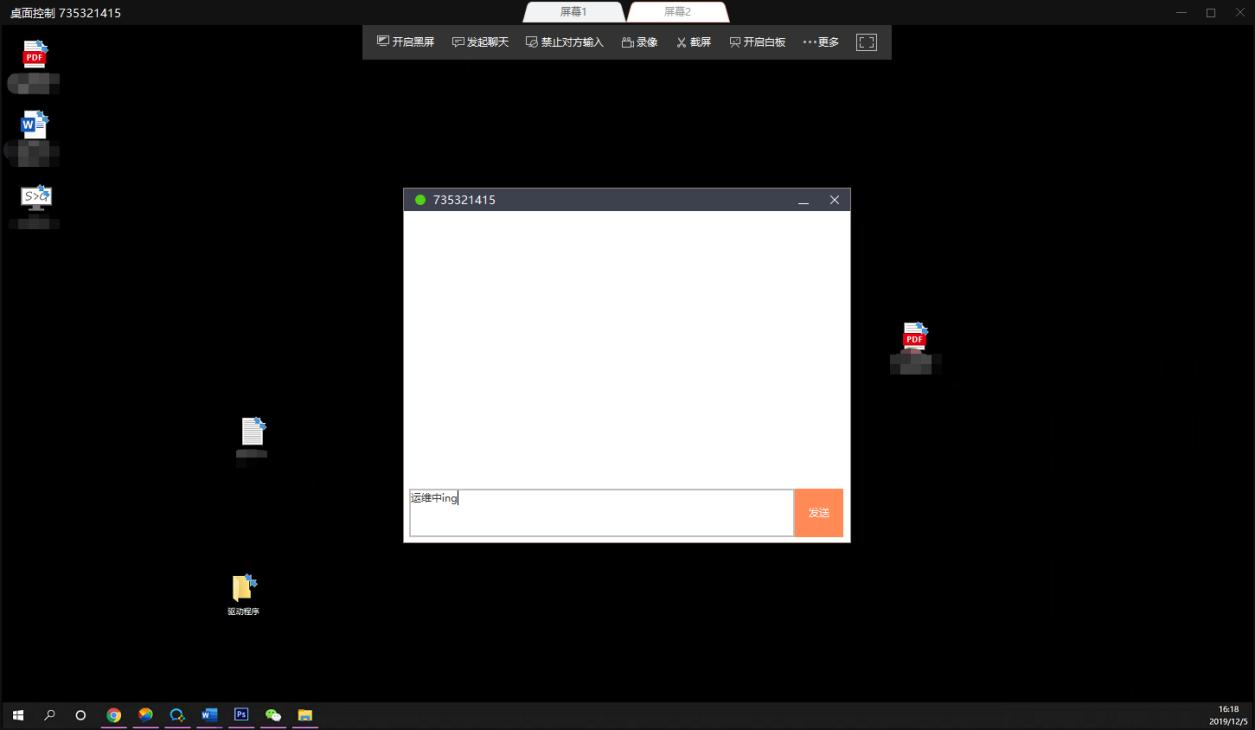Click the 桌面控制 735321415 window title

(x=66, y=12)
